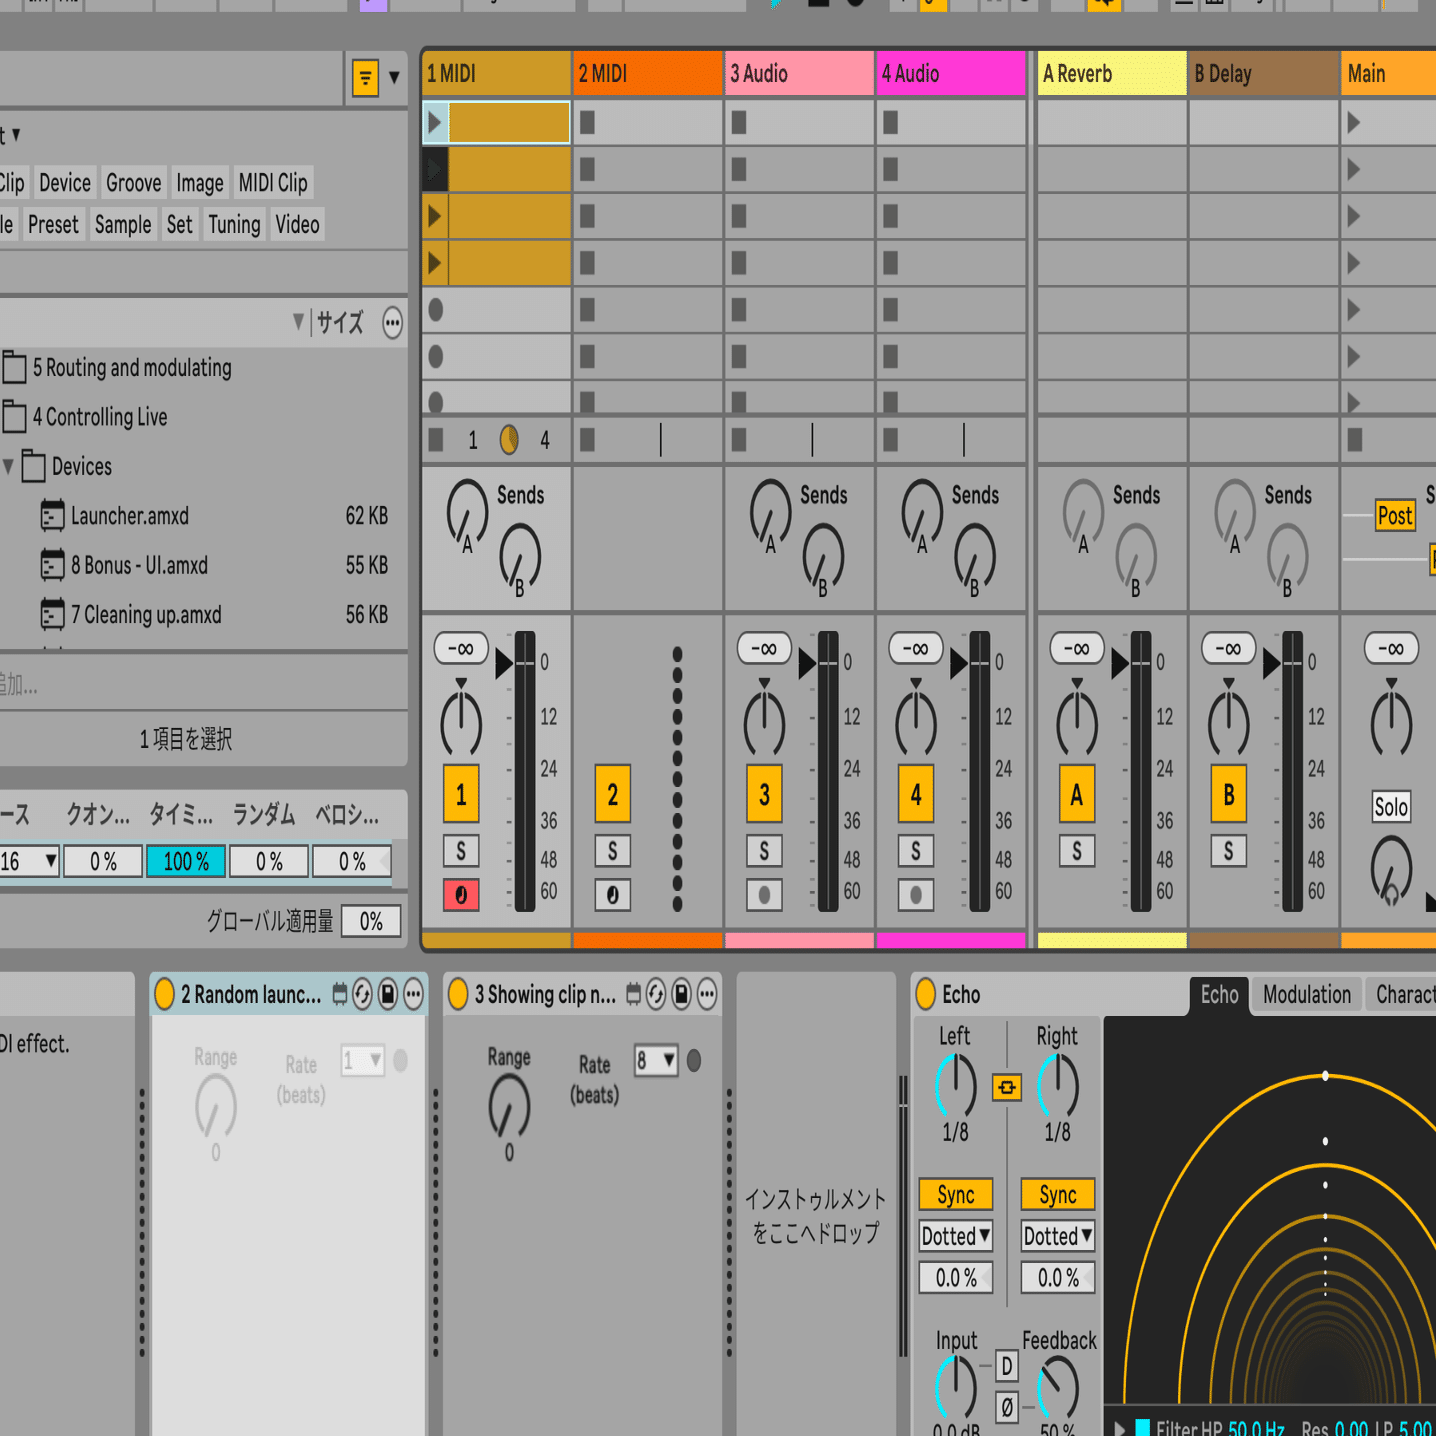Click the ellipsis icon on "3 Showing clip n..." title bar
1436x1436 pixels.
click(707, 994)
